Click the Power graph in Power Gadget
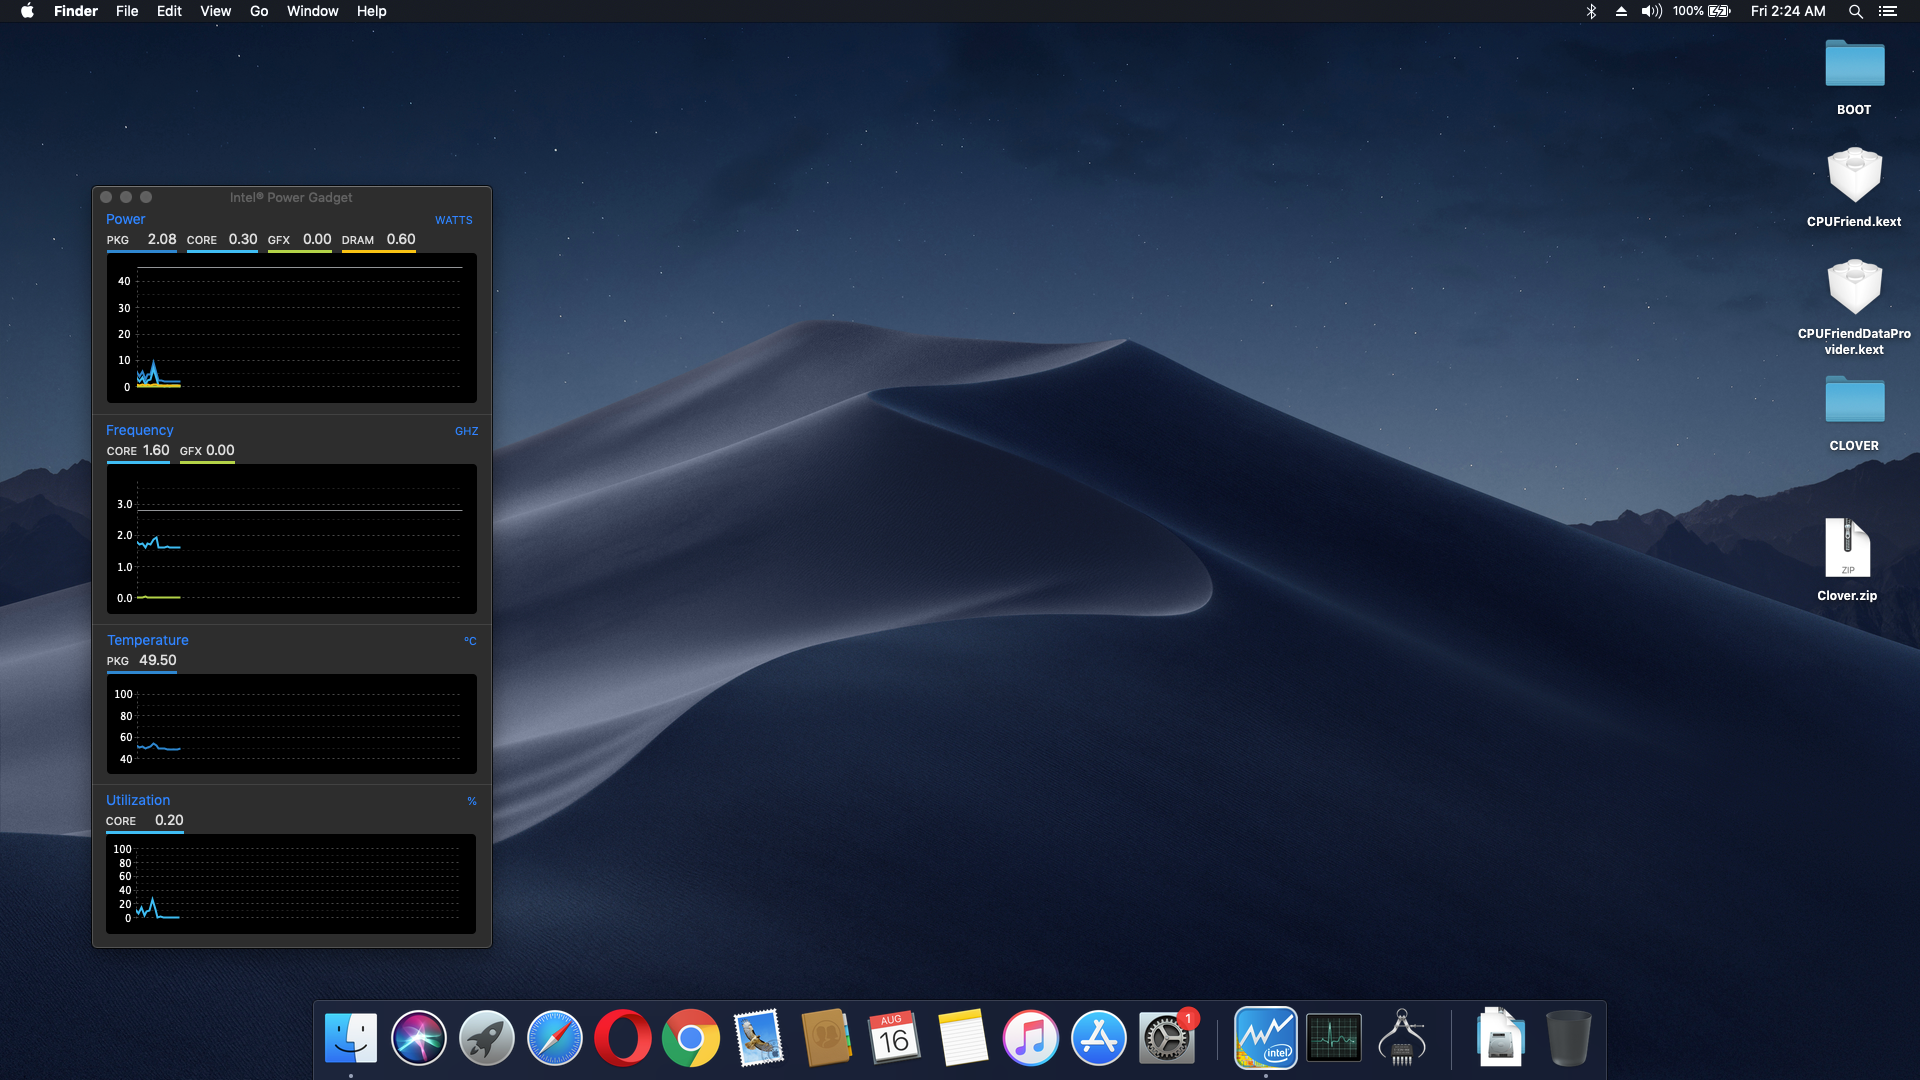 point(292,328)
